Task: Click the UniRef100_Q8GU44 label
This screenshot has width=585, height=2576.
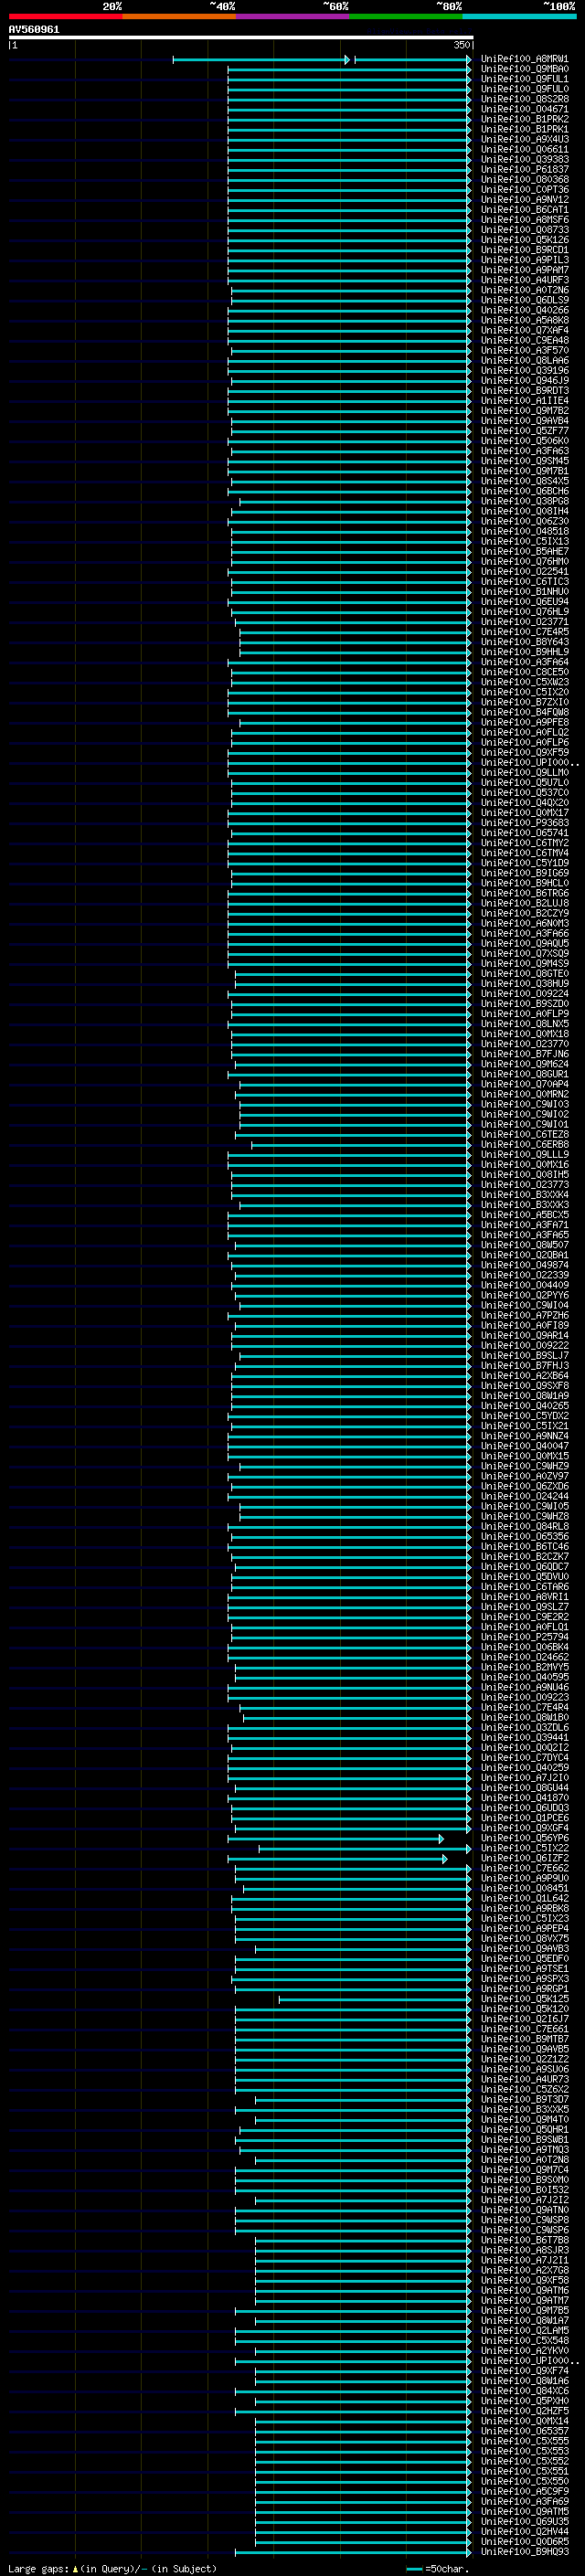Action: tap(524, 1788)
